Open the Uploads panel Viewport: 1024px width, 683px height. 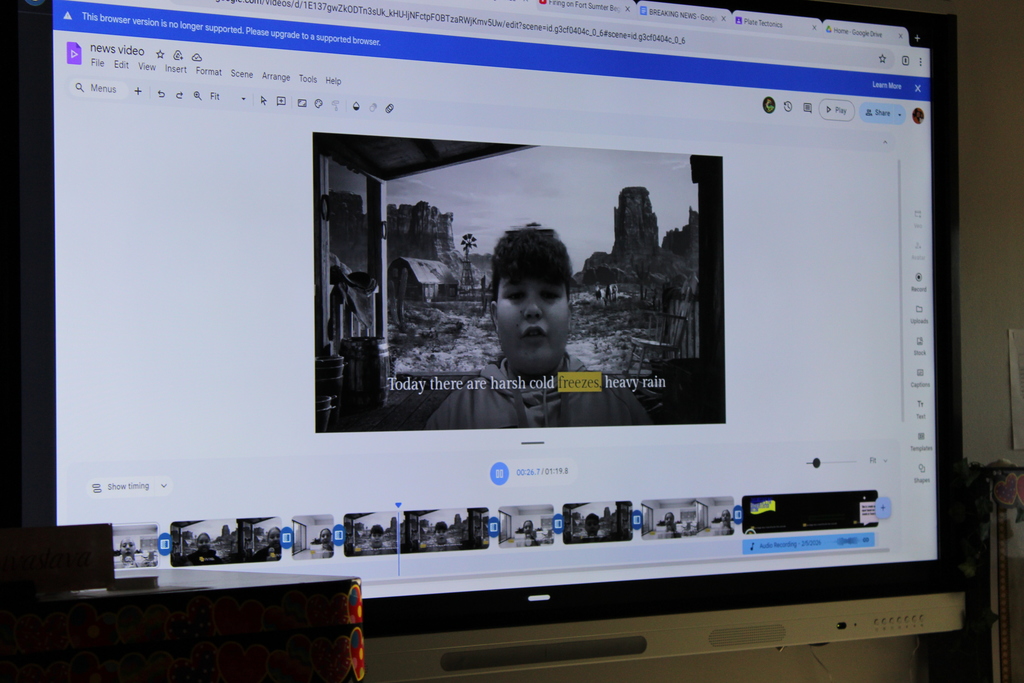coord(918,310)
